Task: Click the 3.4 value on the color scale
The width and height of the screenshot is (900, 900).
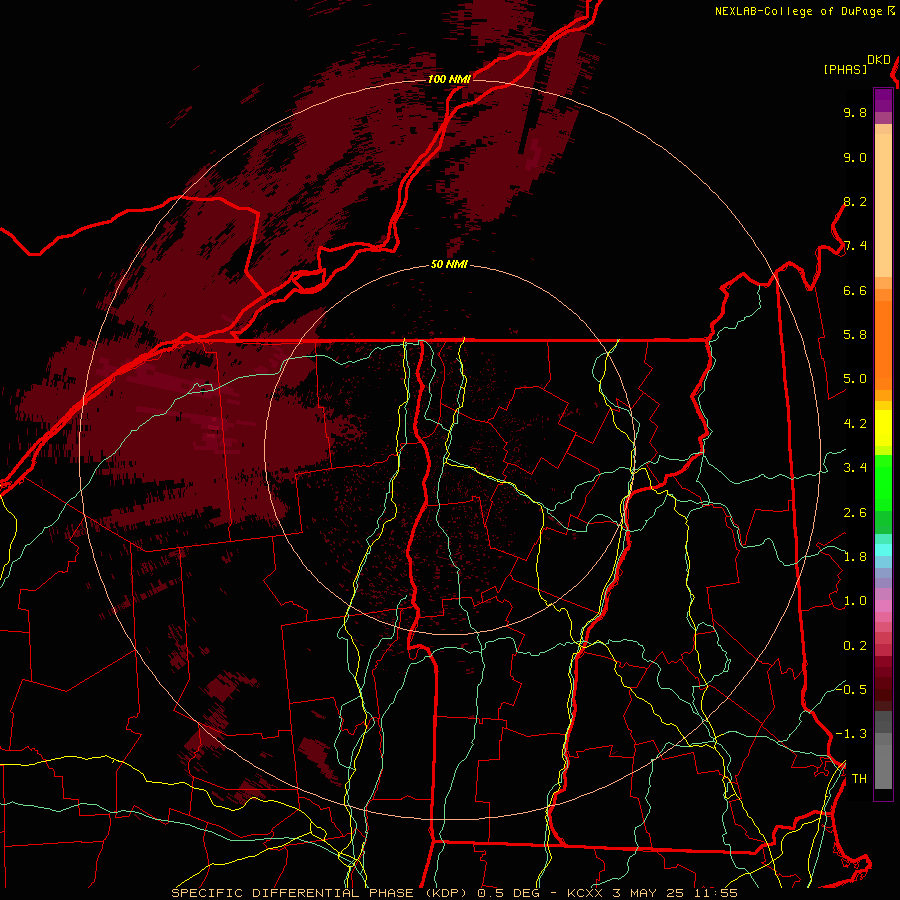Action: pos(855,468)
